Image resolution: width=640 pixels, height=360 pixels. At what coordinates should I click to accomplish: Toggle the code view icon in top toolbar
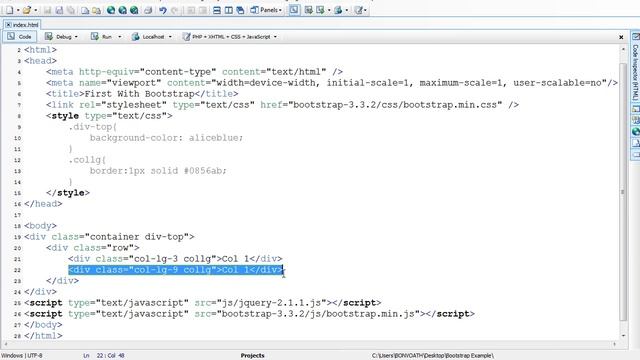coord(294,10)
